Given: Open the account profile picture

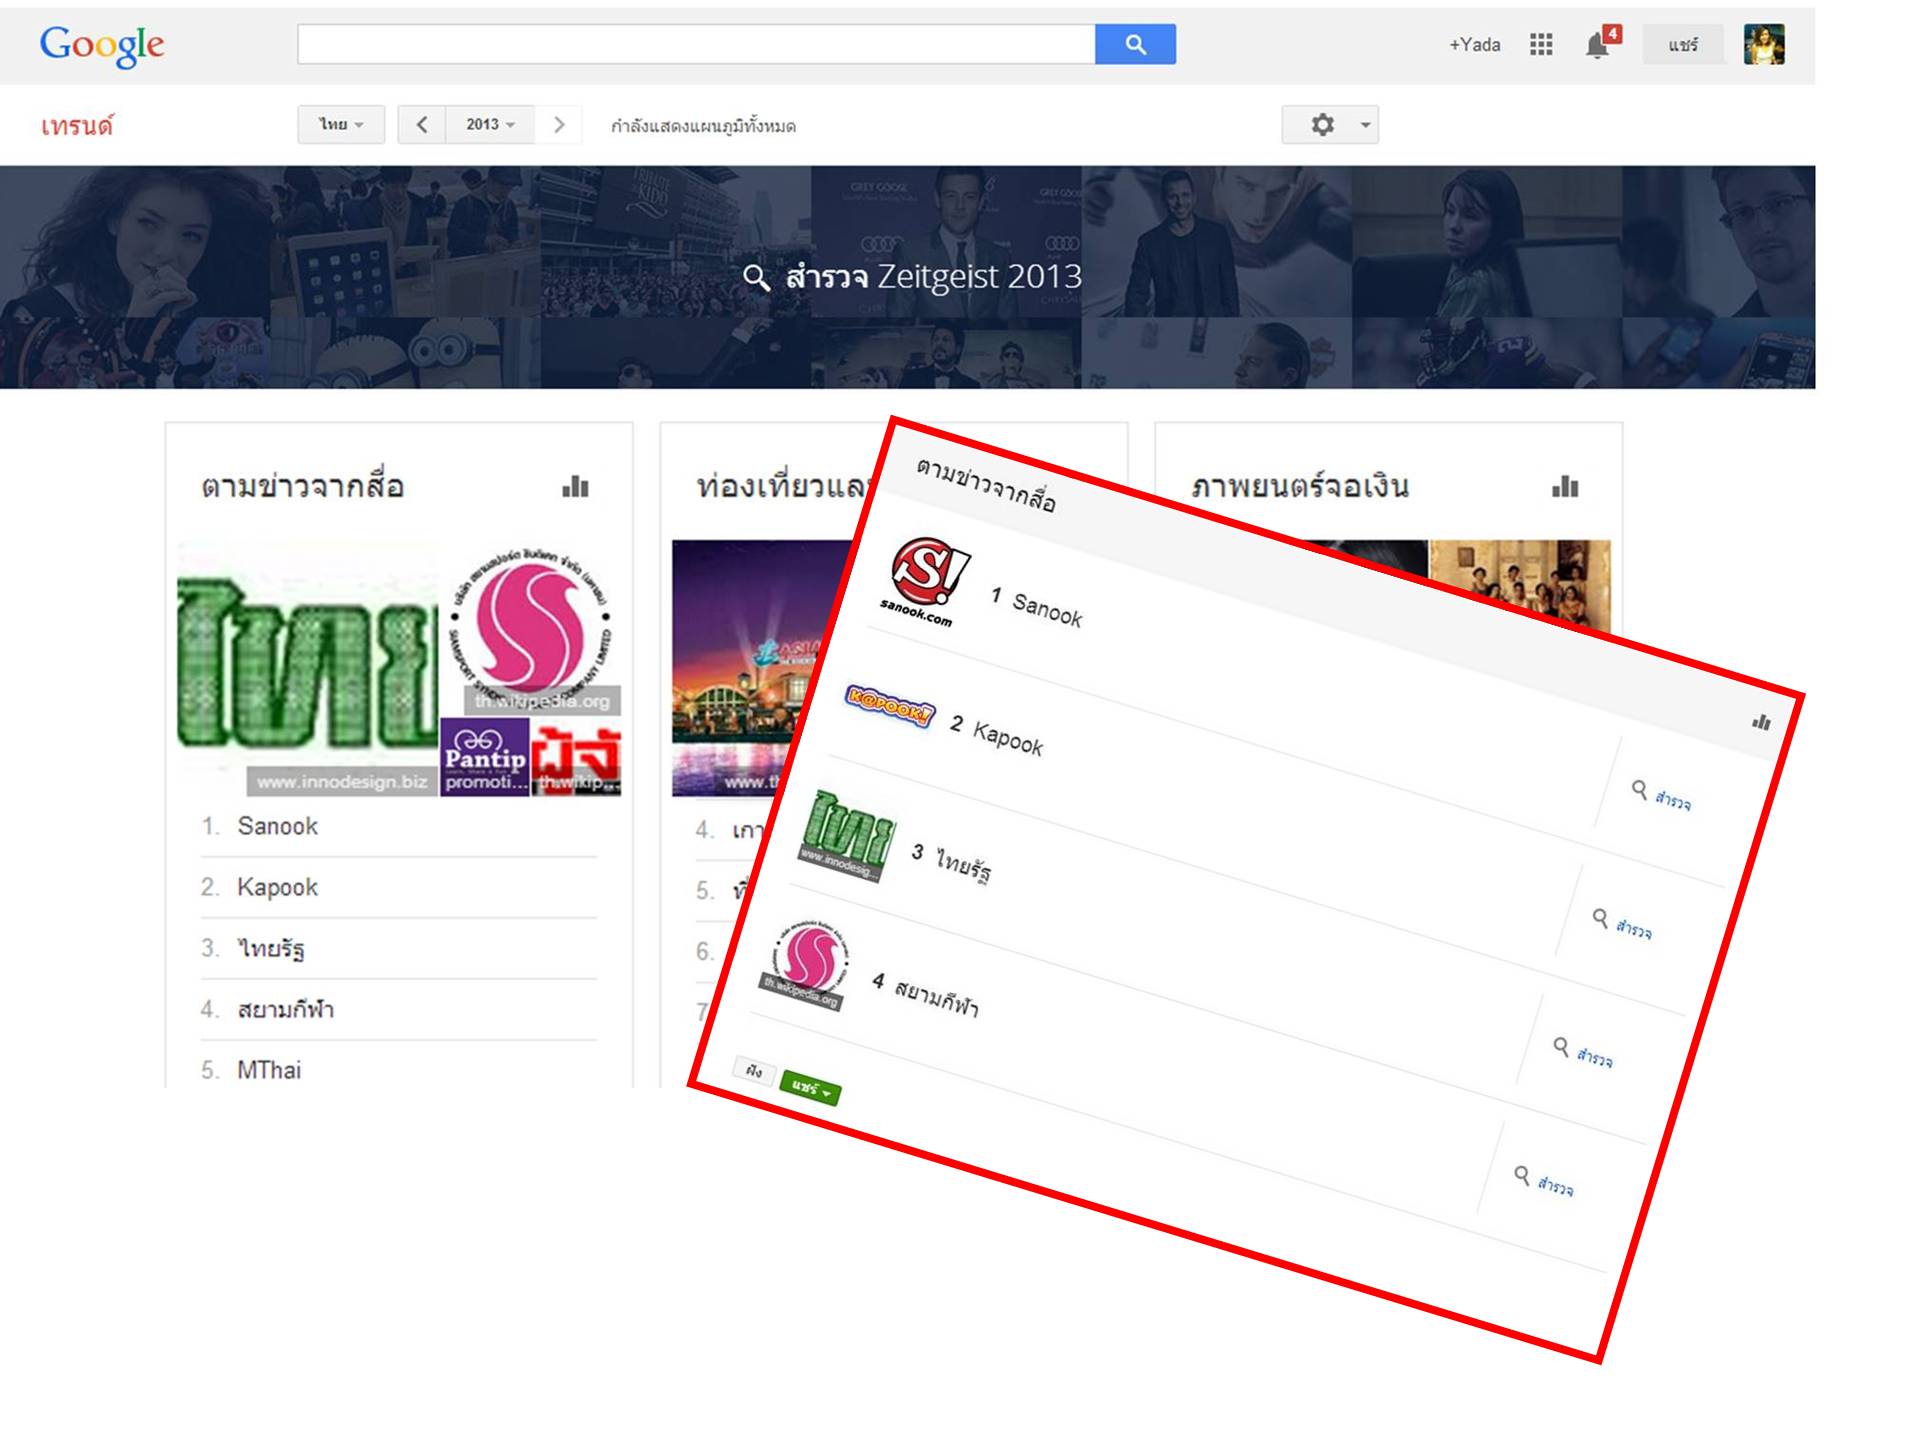Looking at the screenshot, I should (x=1764, y=44).
